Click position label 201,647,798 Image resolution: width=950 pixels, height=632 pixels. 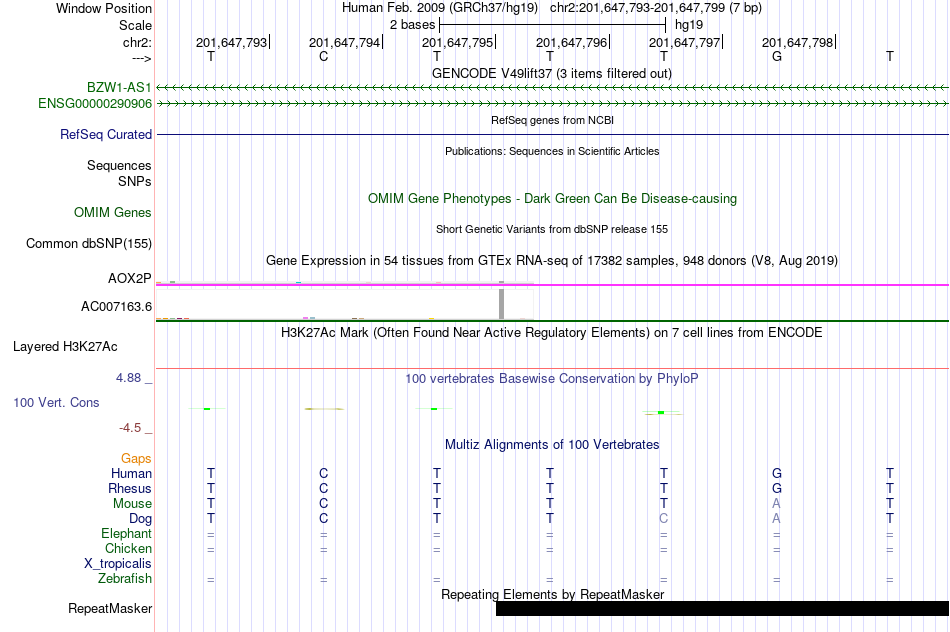pyautogui.click(x=797, y=42)
